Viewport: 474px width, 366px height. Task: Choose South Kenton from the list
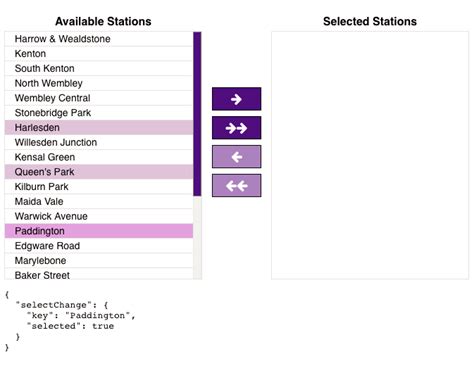99,68
